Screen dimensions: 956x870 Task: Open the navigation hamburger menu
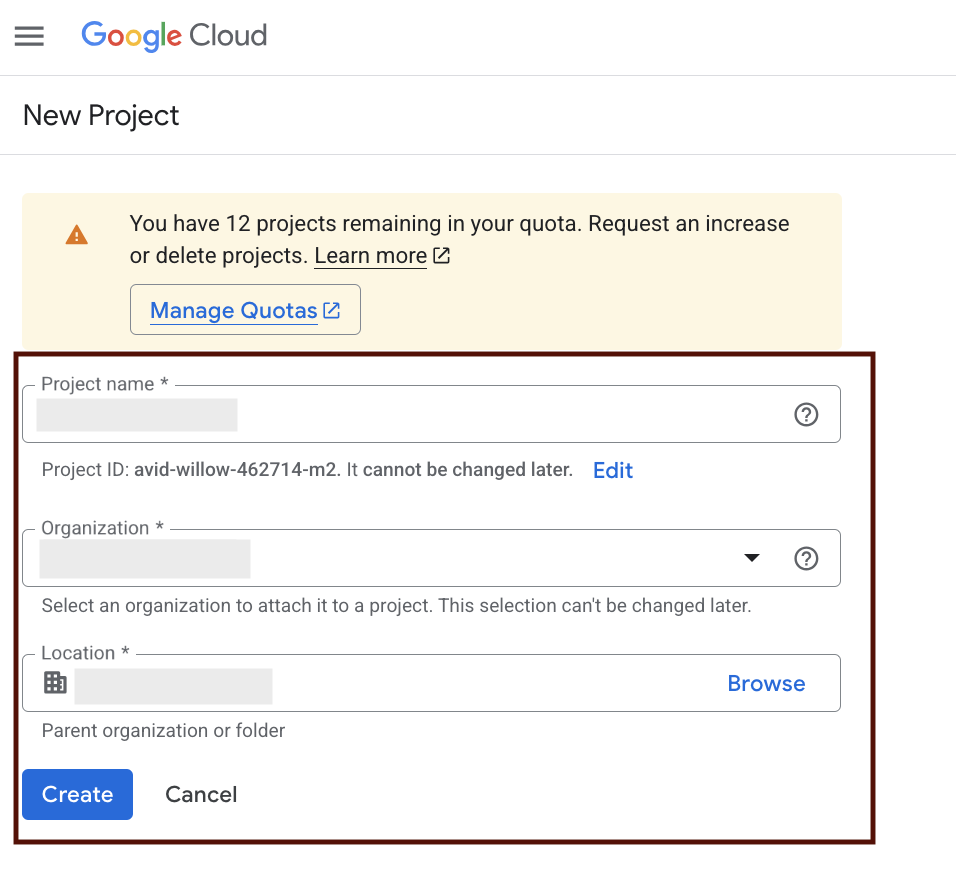[x=29, y=36]
